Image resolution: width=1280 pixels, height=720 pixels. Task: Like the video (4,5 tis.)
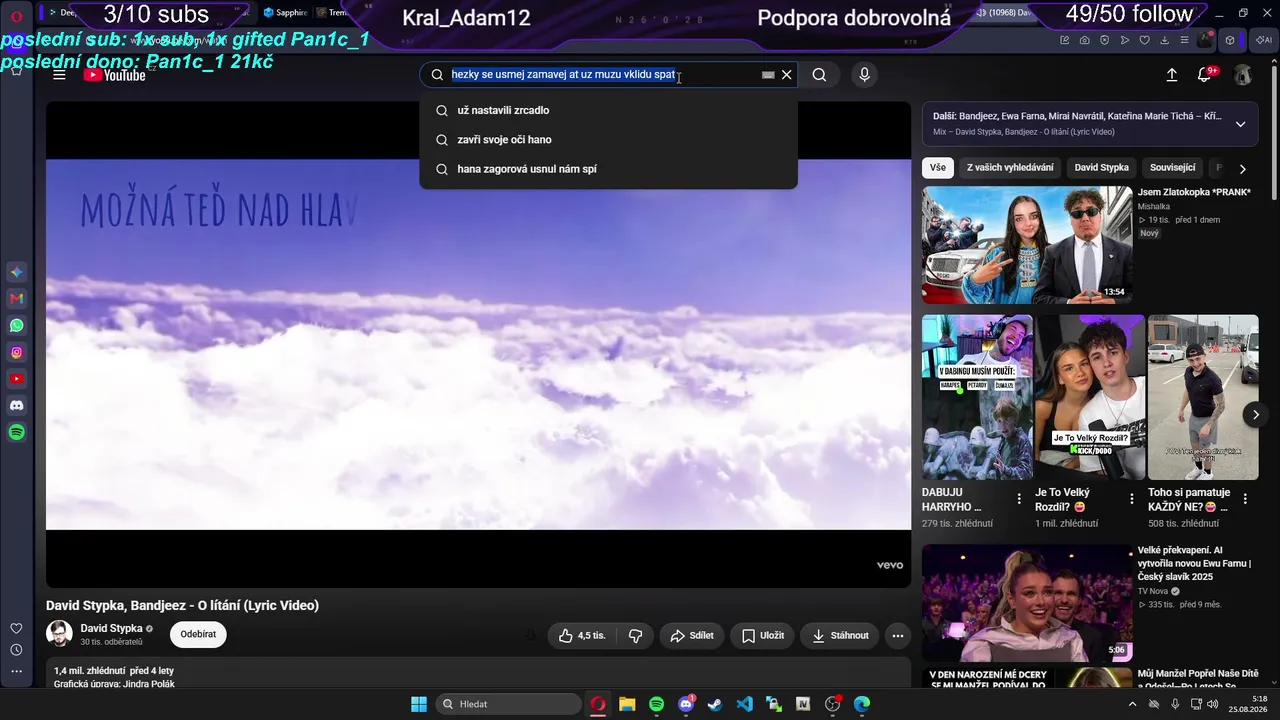tap(582, 635)
